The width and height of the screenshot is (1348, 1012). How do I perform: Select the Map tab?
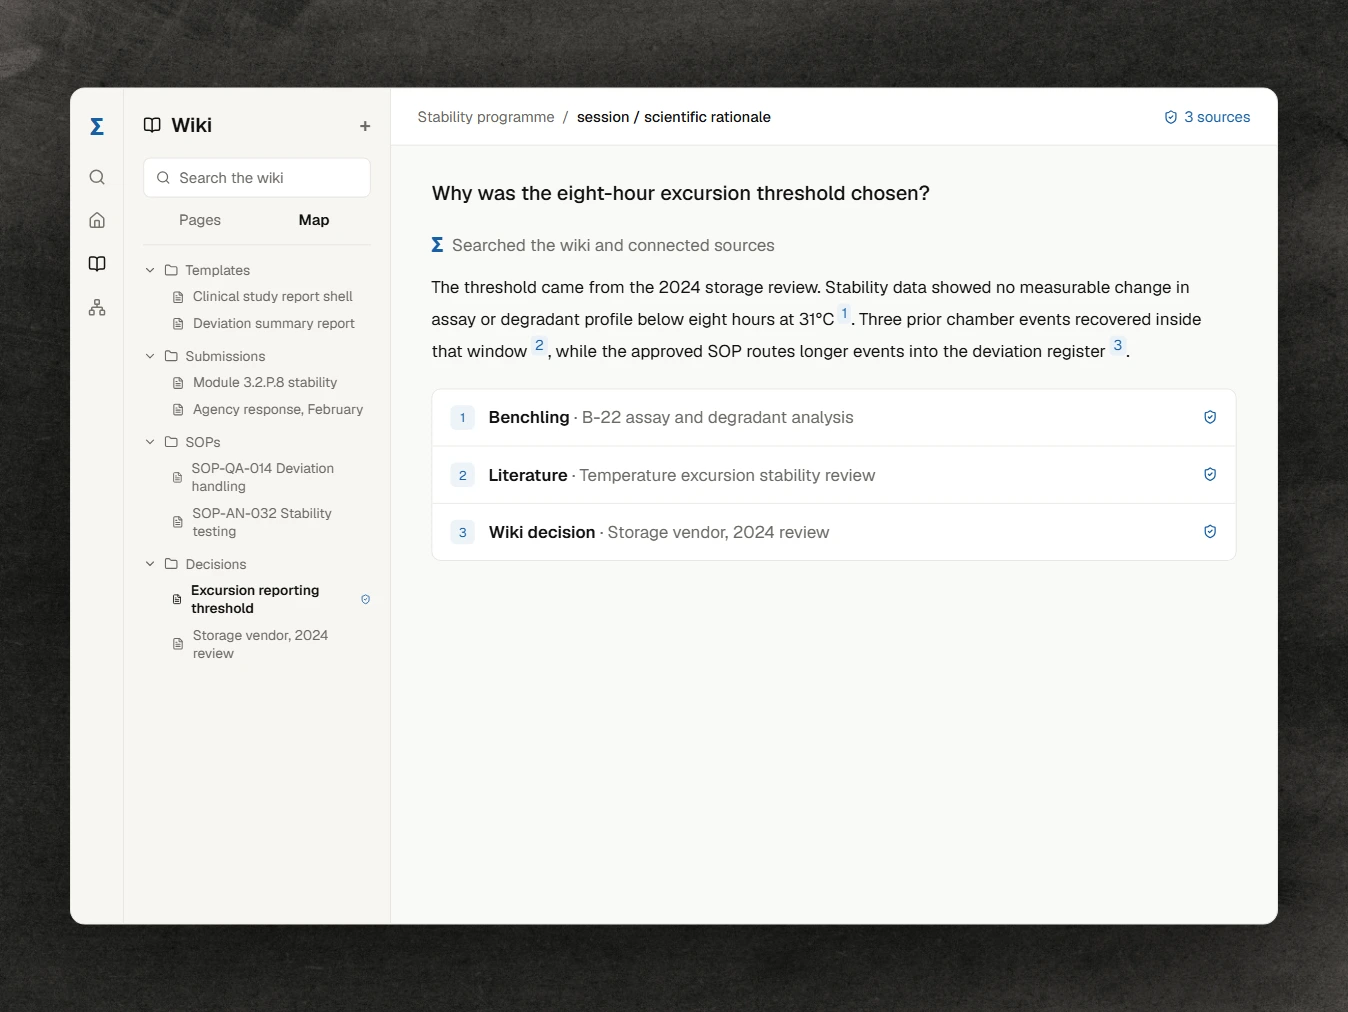pyautogui.click(x=314, y=220)
